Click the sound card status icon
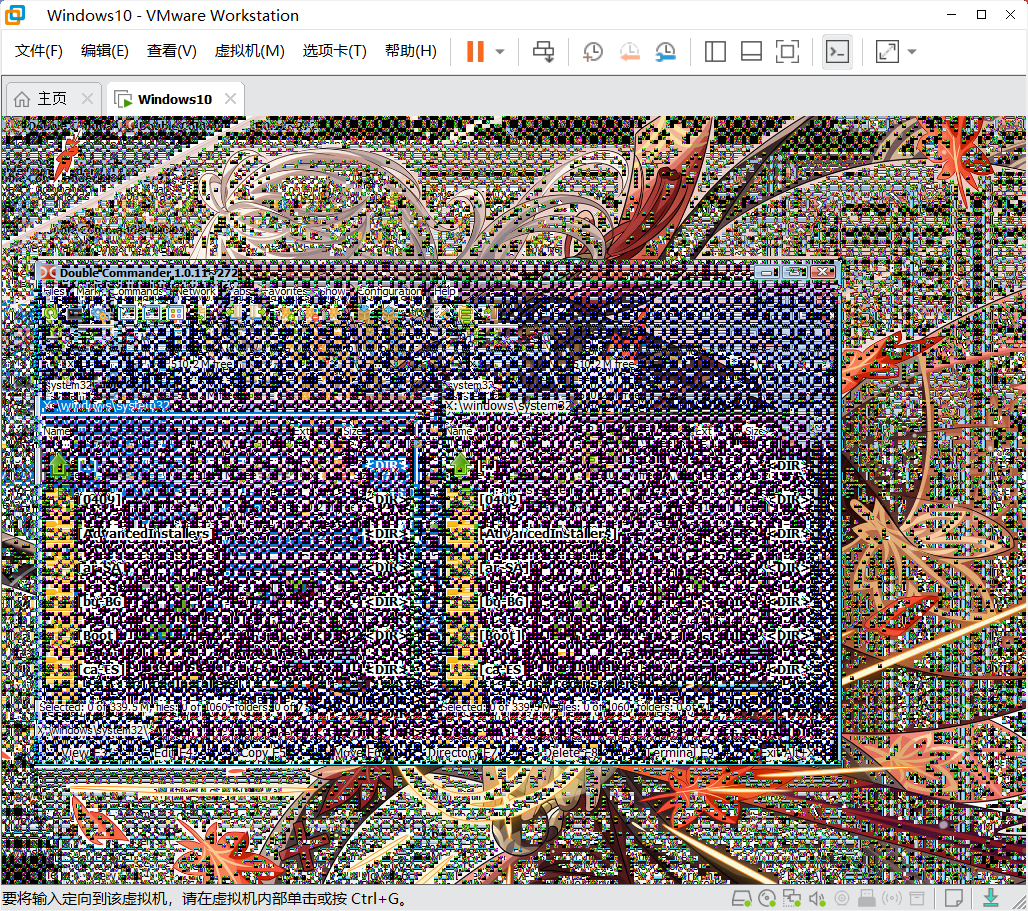 [x=817, y=898]
